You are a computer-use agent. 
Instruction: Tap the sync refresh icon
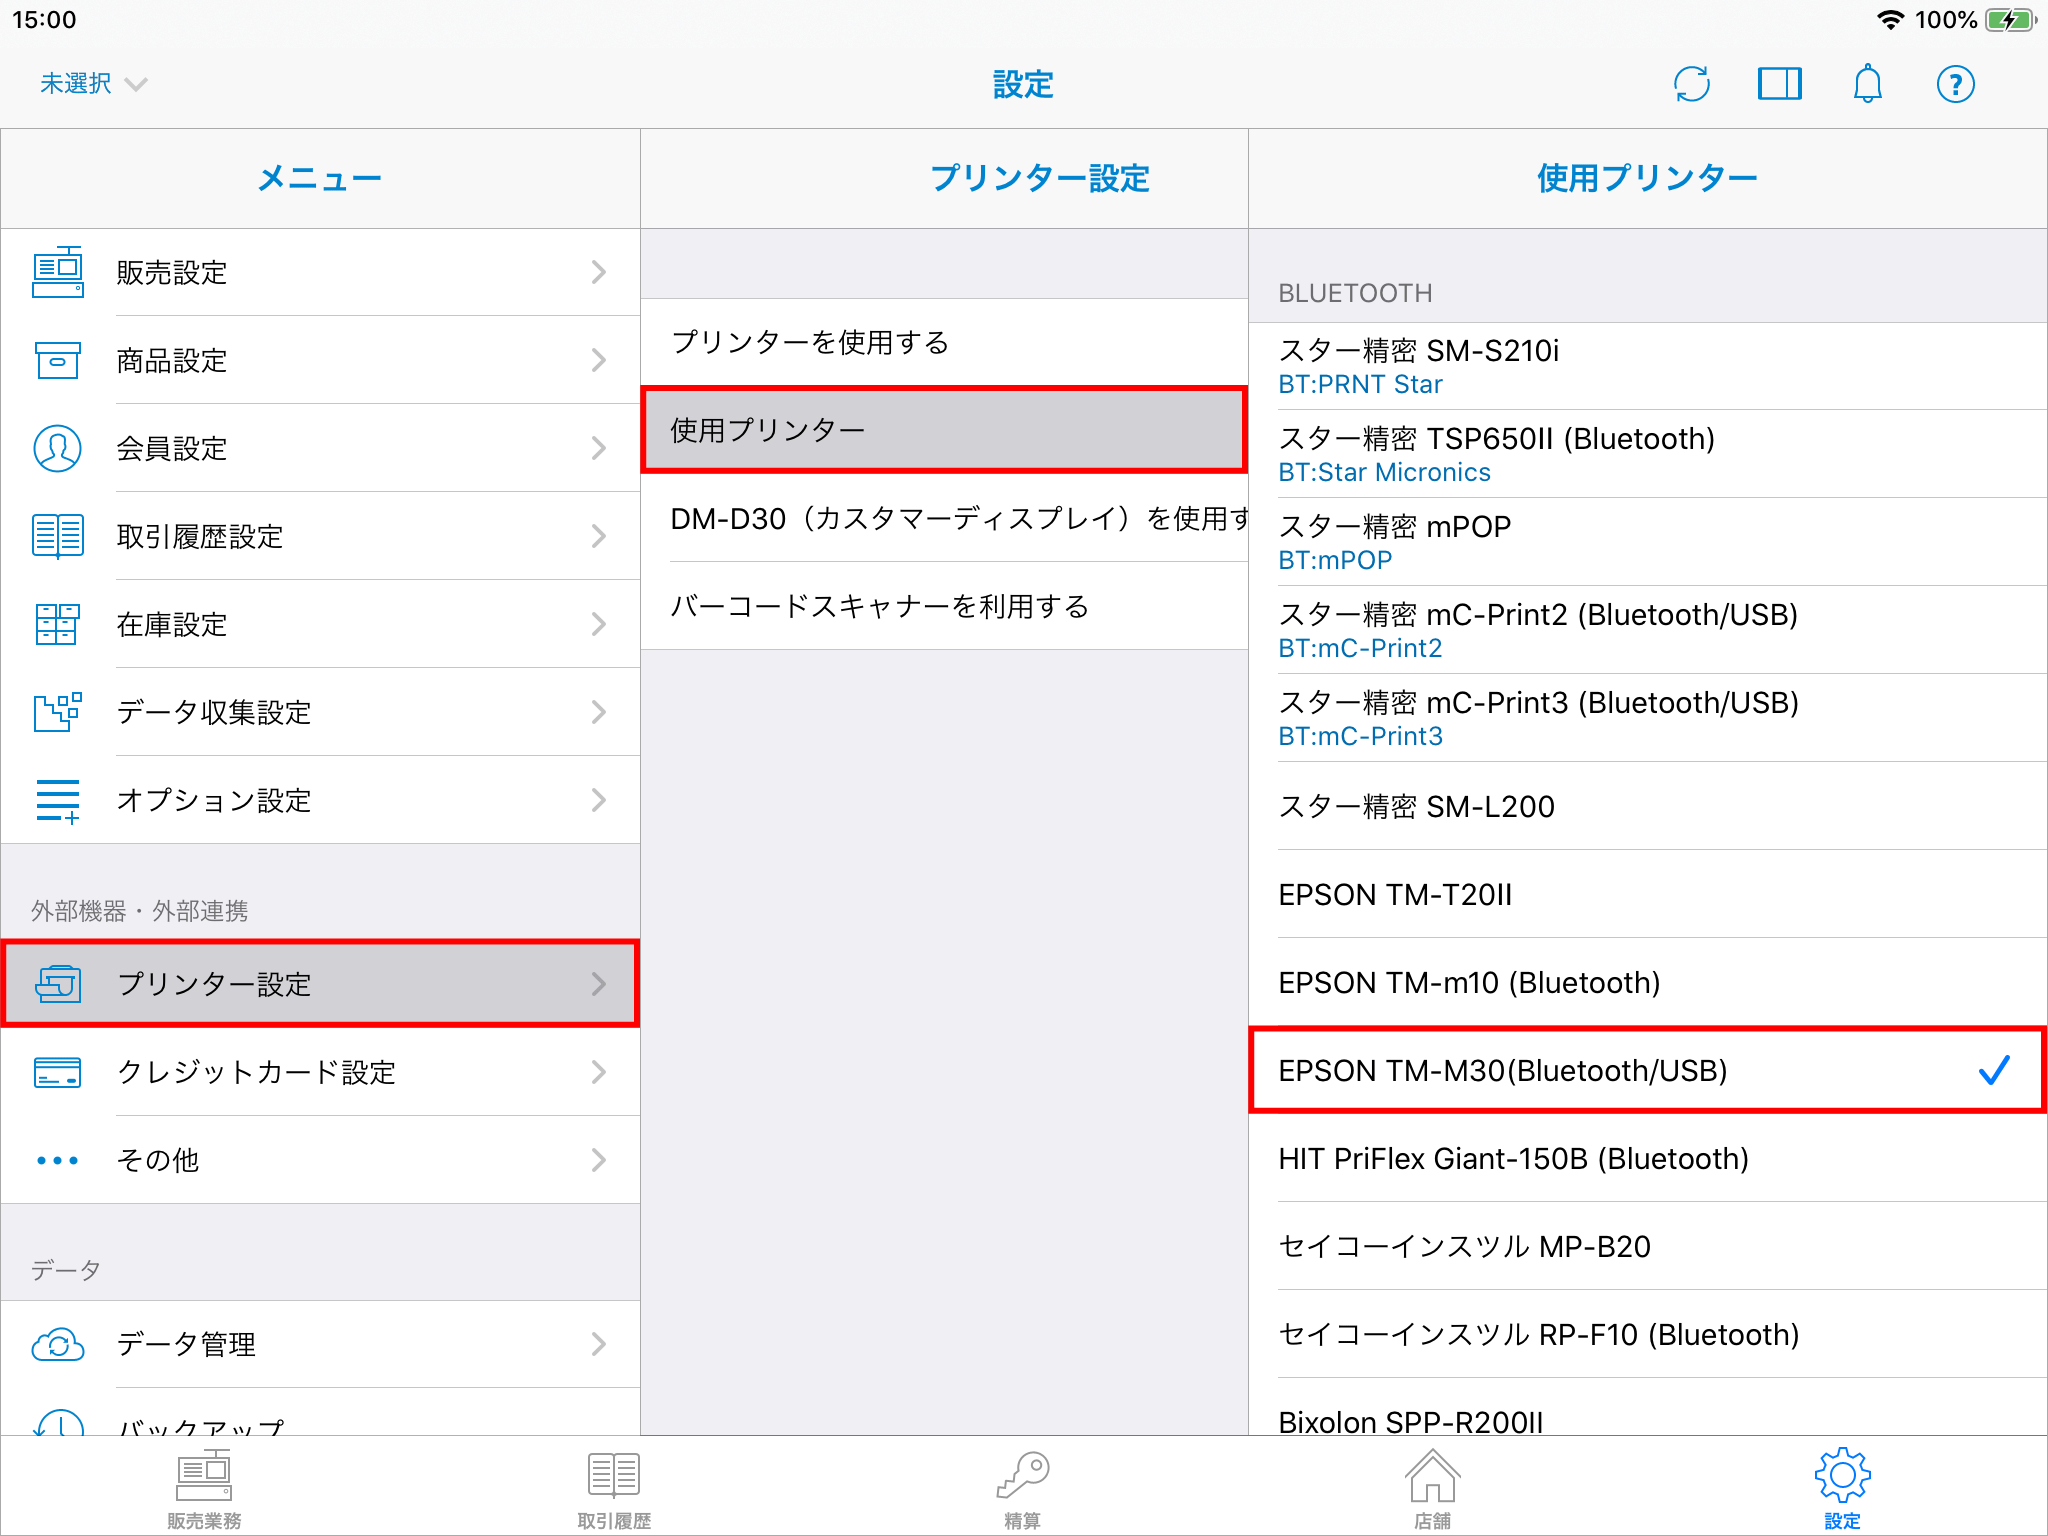pyautogui.click(x=1691, y=84)
